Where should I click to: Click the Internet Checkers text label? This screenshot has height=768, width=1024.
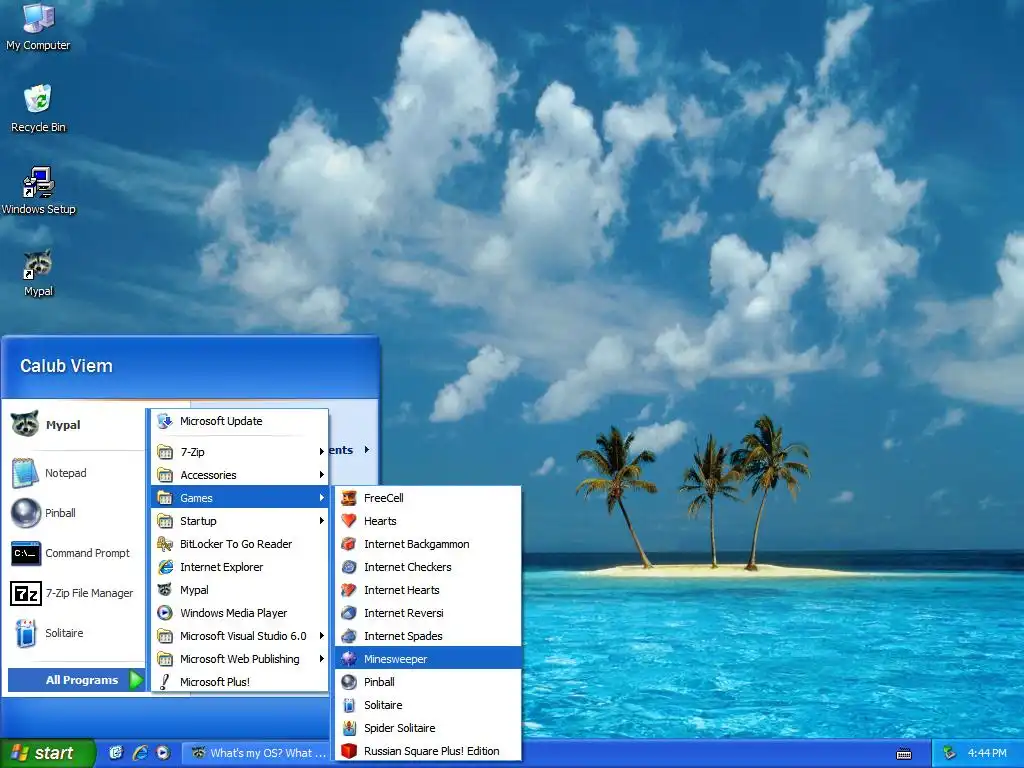(x=408, y=567)
